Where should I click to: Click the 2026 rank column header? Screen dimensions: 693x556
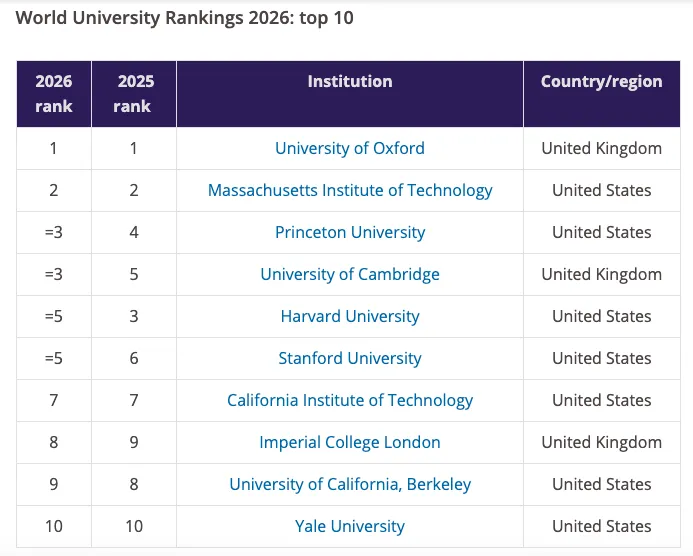54,94
